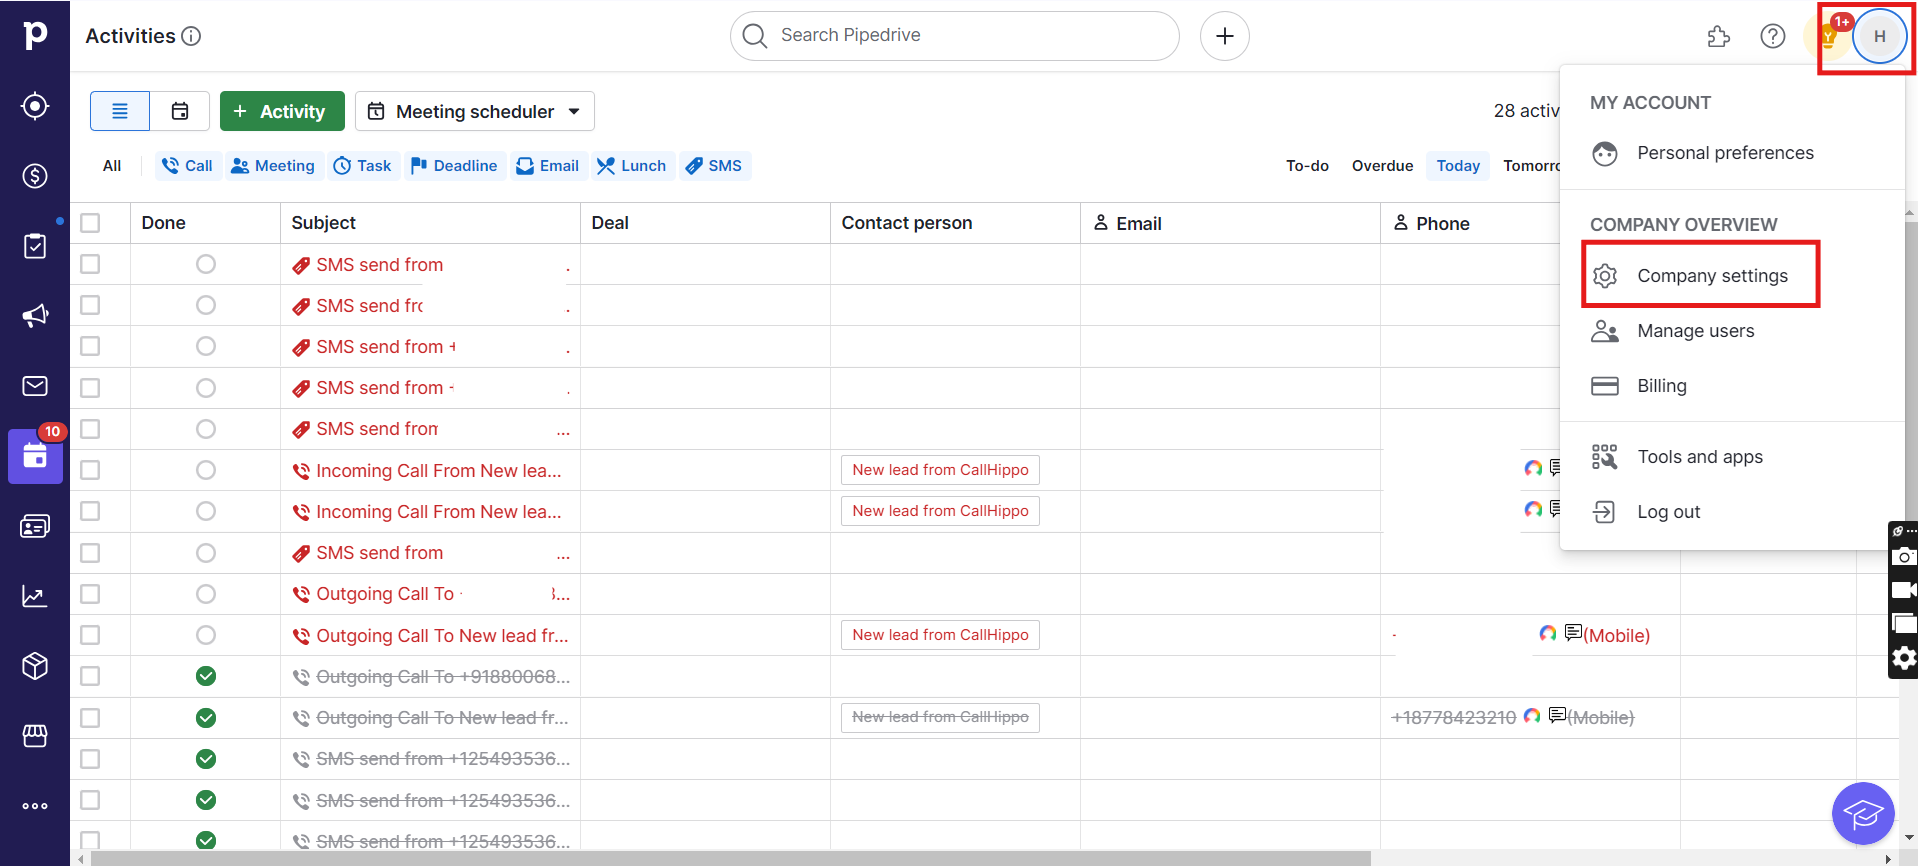The image size is (1918, 866).
Task: Open the Activities calendar sidebar icon
Action: (35, 456)
